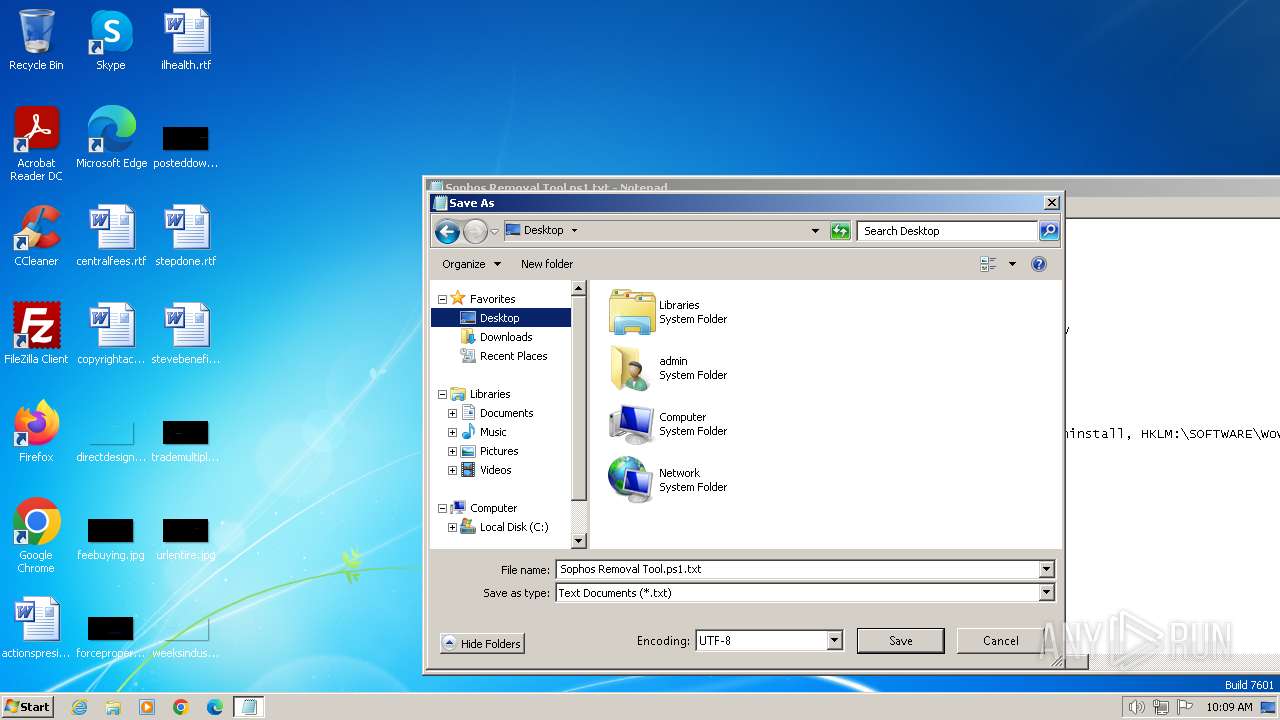Image resolution: width=1280 pixels, height=720 pixels.
Task: Open the File name history dropdown arrow
Action: point(1046,569)
